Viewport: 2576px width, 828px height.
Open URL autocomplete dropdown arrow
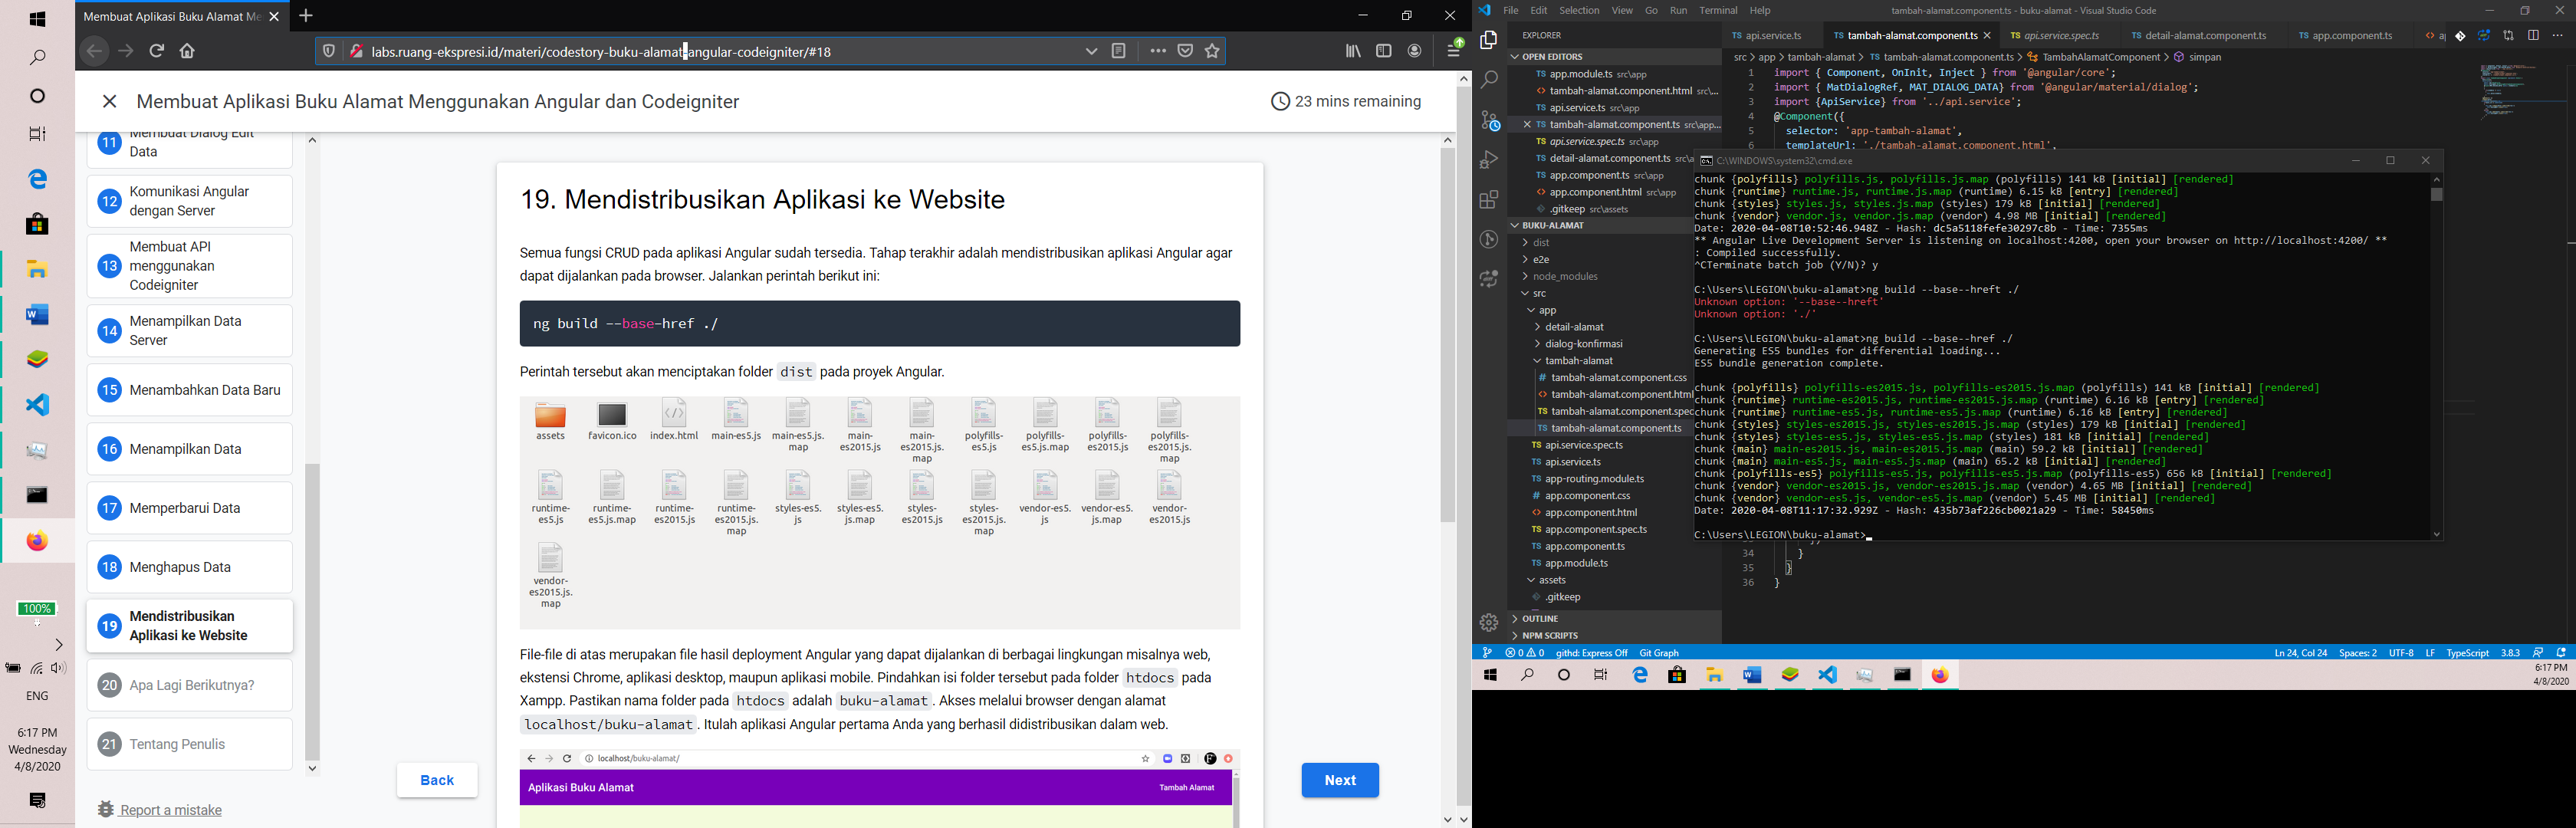(x=1091, y=51)
